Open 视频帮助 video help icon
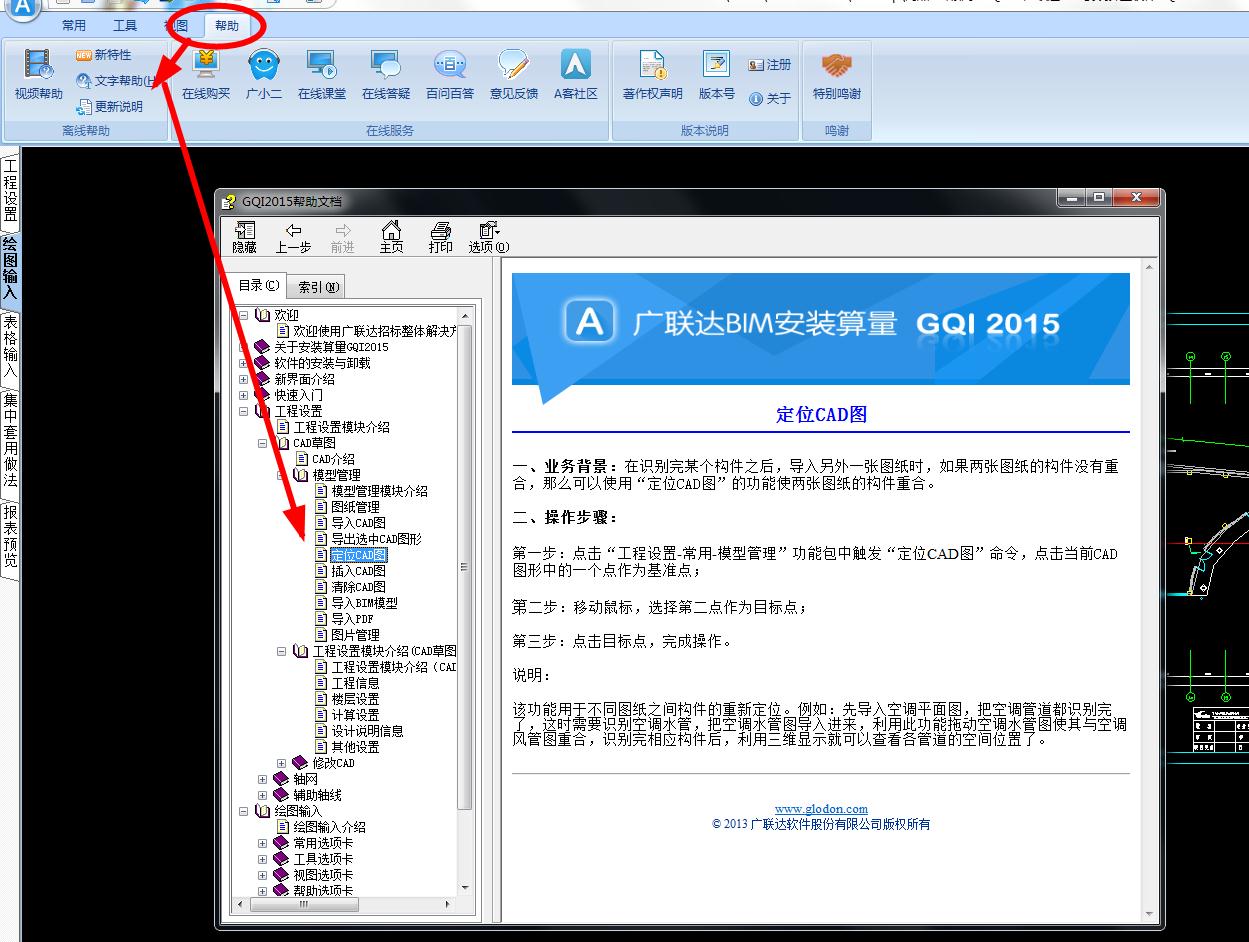 [38, 75]
